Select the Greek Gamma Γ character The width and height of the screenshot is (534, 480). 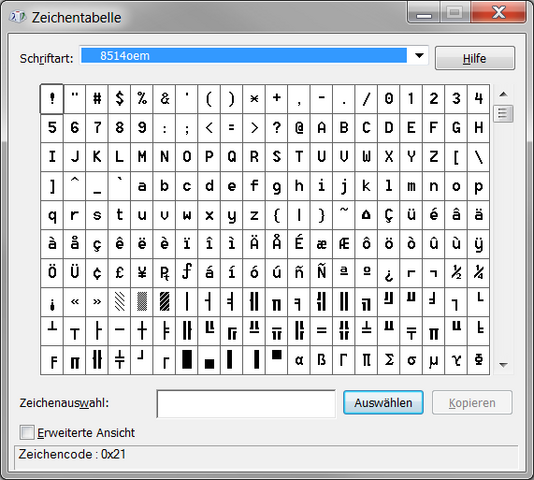pos(344,360)
